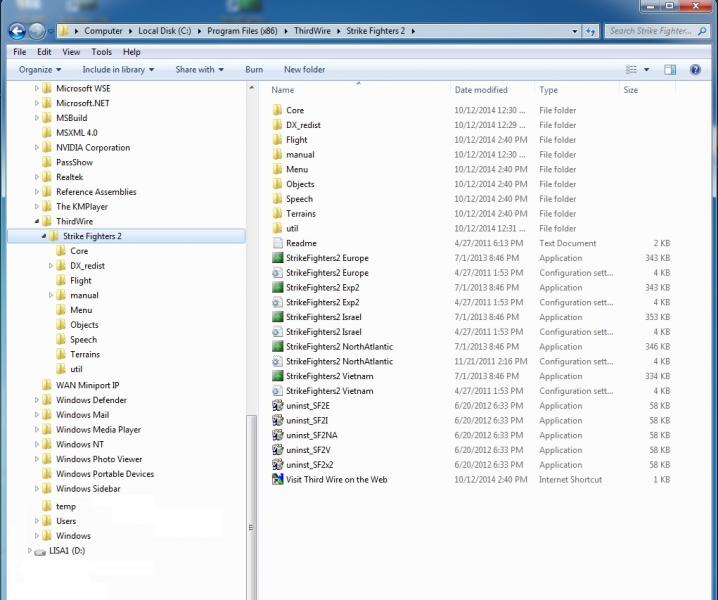Screen dimensions: 718x600
Task: Toggle the preview pane icon
Action: 670,70
